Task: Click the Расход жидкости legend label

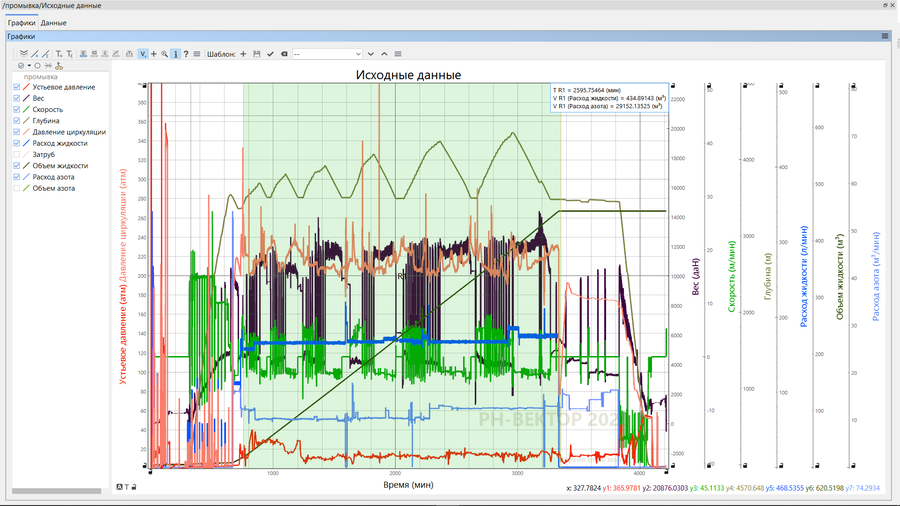Action: 60,143
